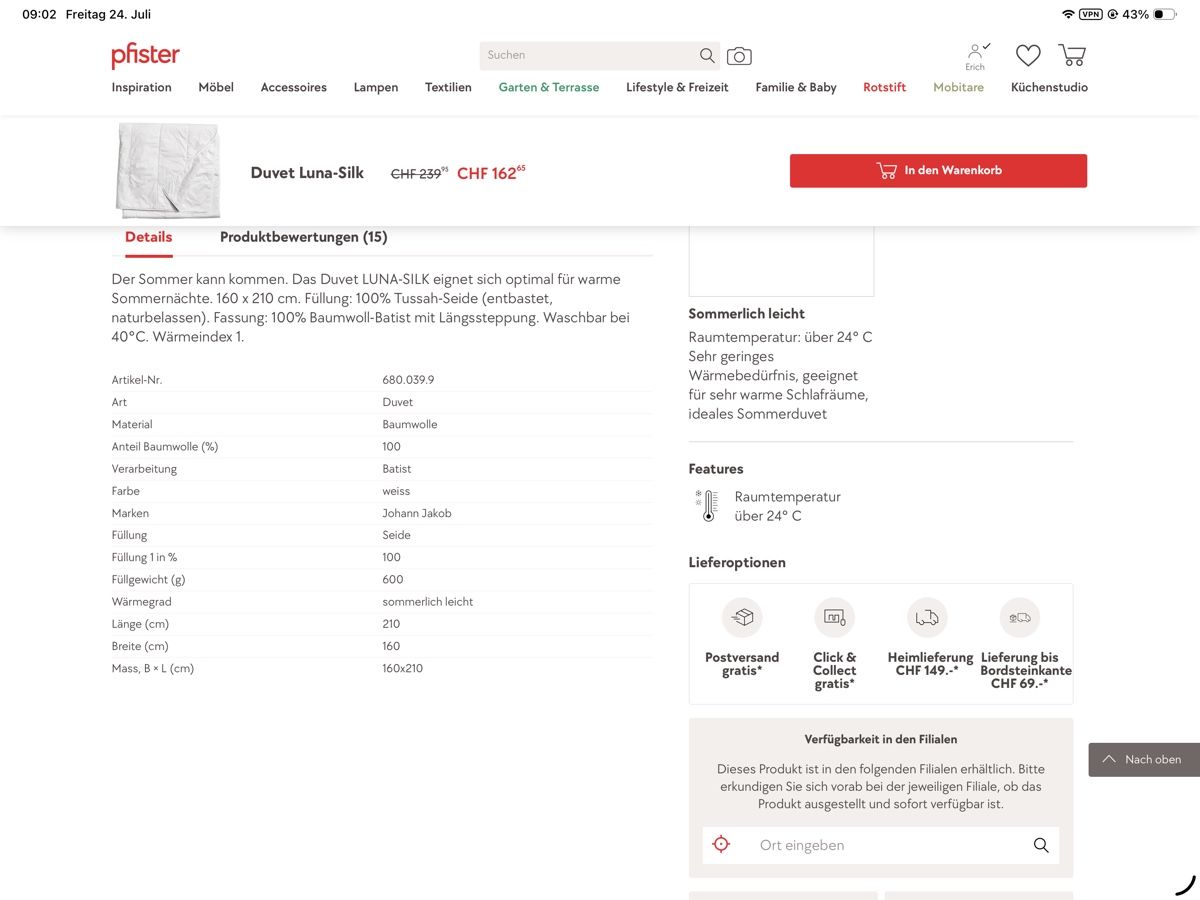
Task: Open the Textilien menu
Action: 448,88
